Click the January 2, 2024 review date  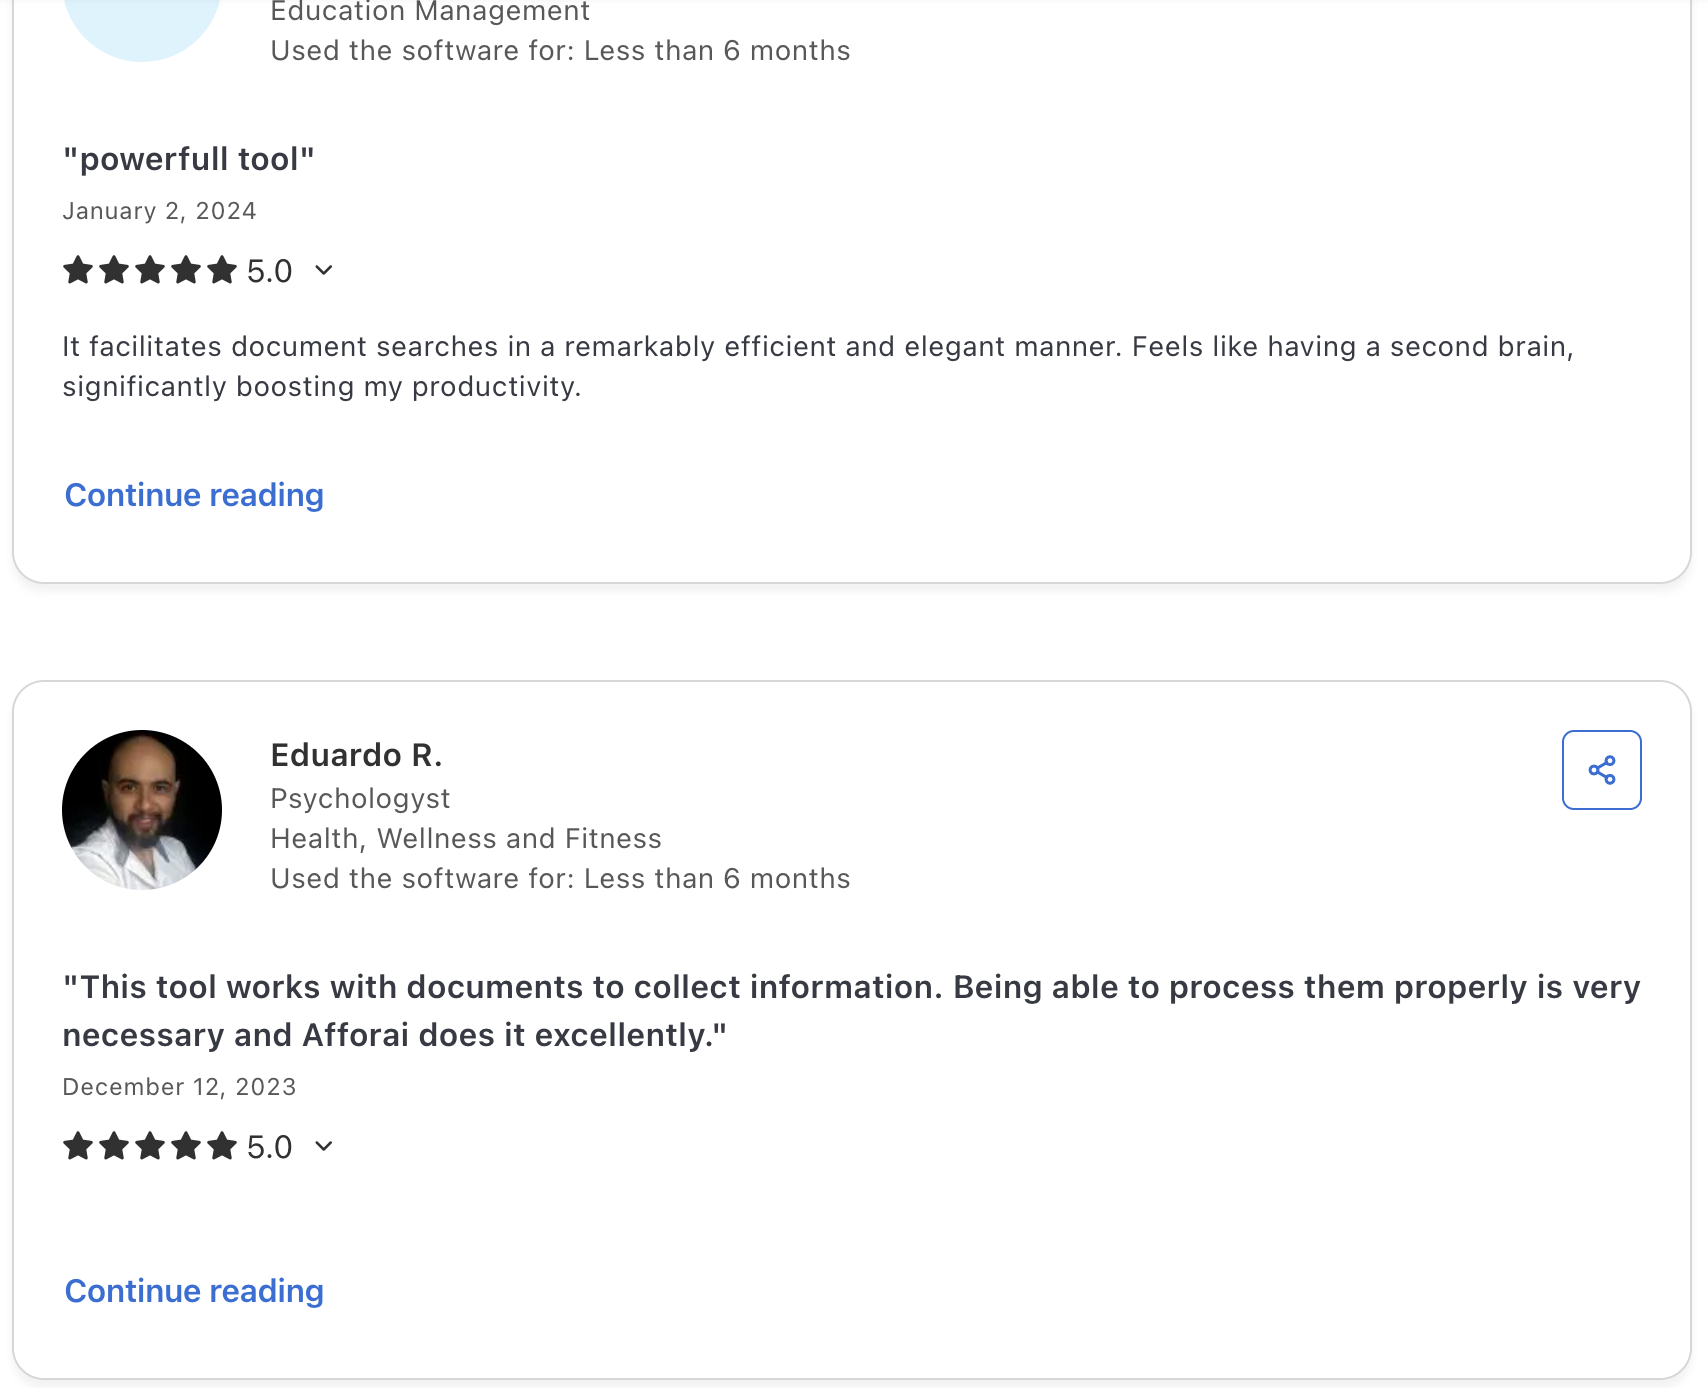[x=159, y=211]
